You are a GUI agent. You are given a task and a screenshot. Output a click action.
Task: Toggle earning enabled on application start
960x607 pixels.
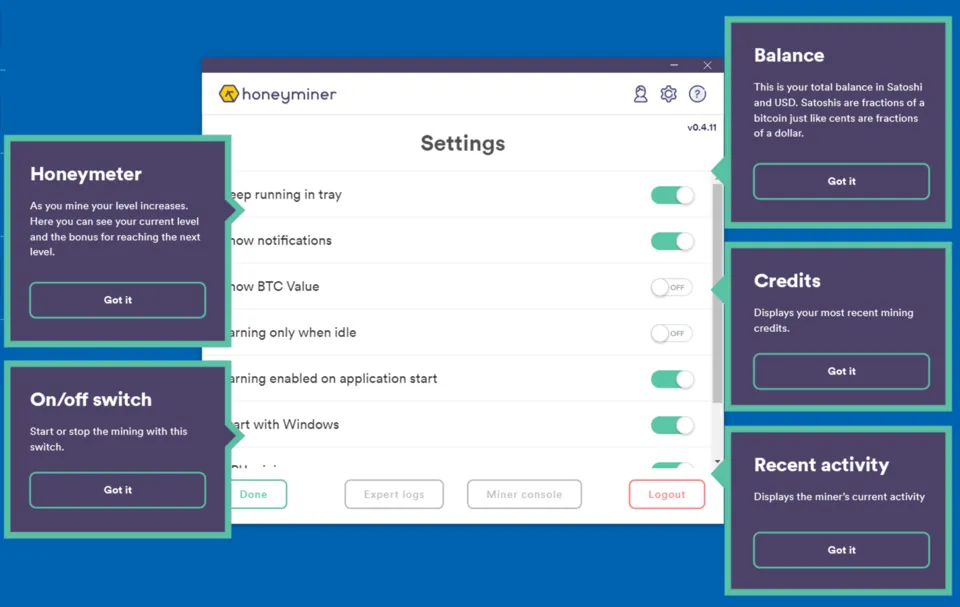click(x=672, y=379)
